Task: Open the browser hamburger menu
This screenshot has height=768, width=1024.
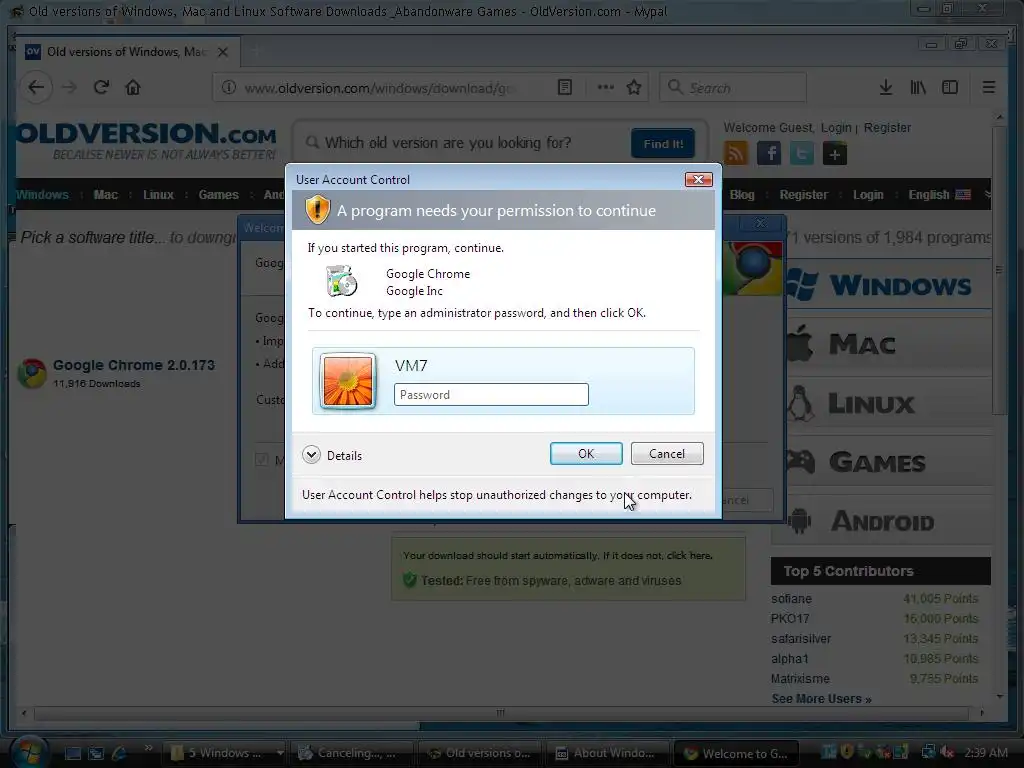Action: (989, 88)
